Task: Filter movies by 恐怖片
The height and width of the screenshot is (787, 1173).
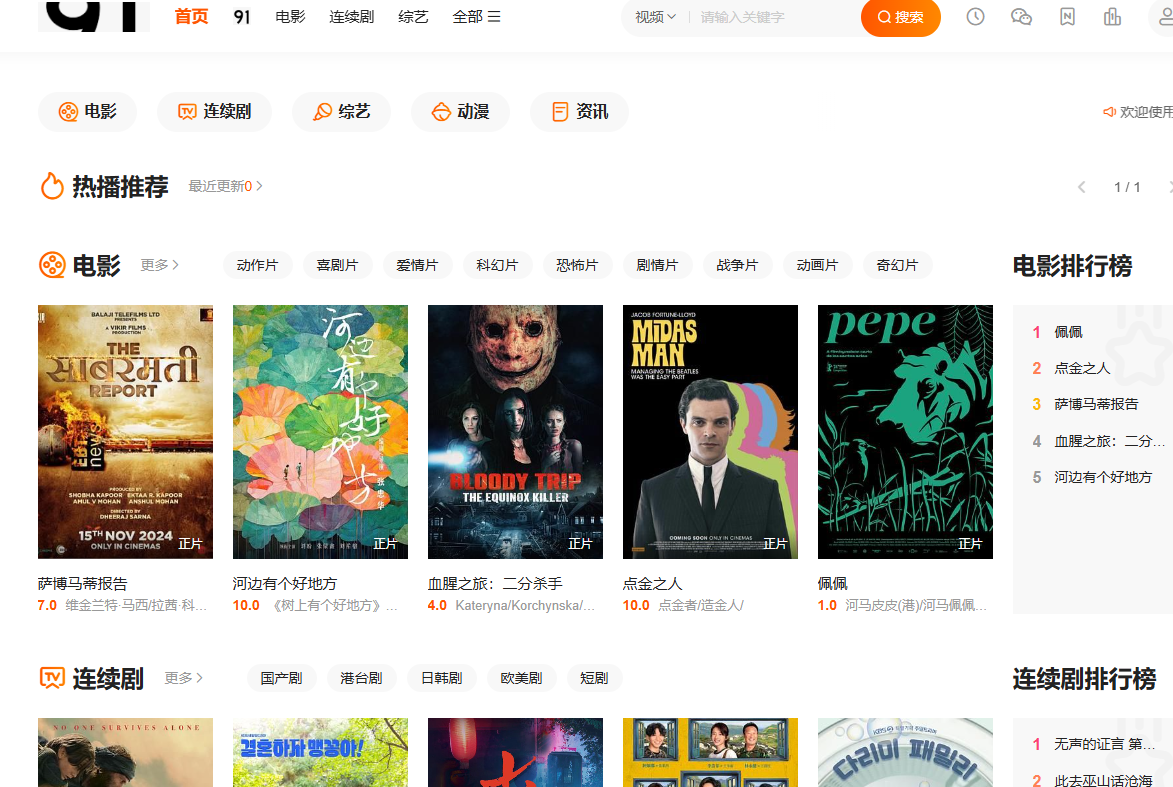Action: pos(578,266)
